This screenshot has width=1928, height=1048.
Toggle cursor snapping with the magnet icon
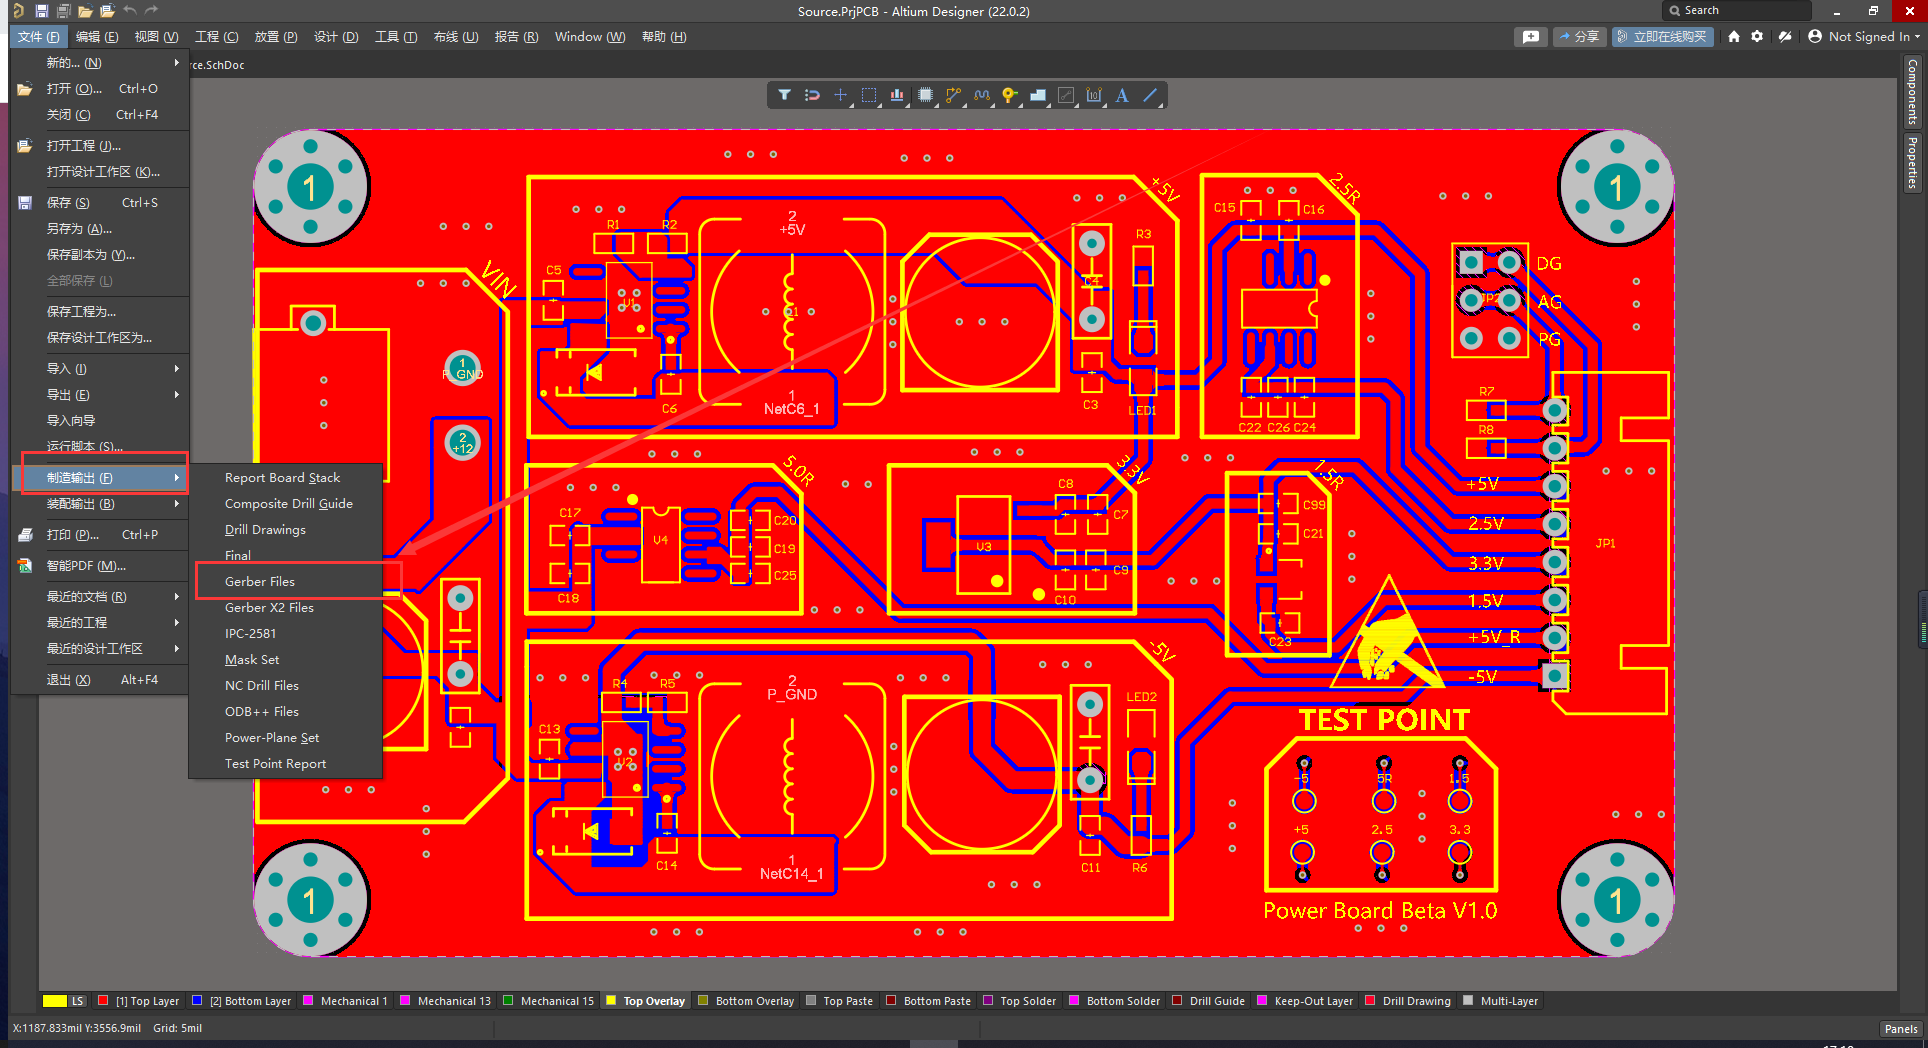tap(813, 95)
